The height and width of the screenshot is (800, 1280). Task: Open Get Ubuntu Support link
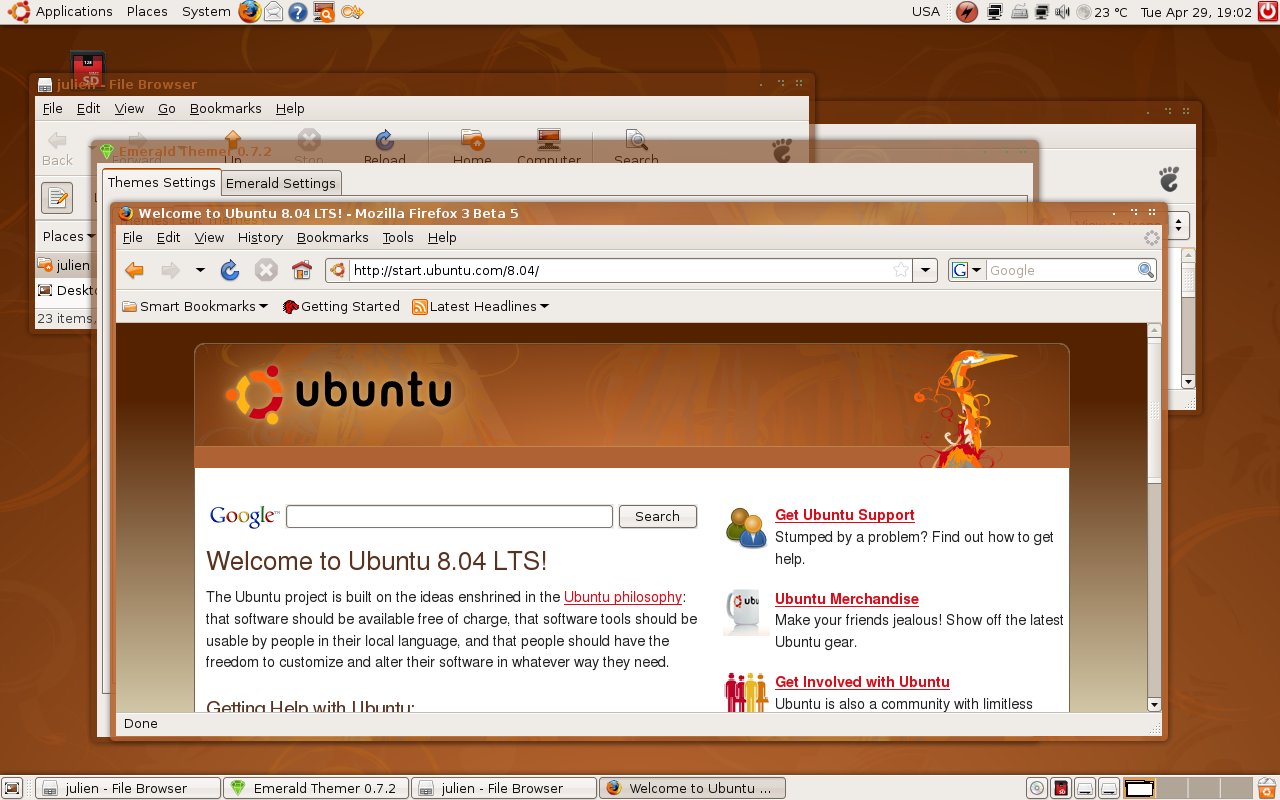tap(845, 515)
